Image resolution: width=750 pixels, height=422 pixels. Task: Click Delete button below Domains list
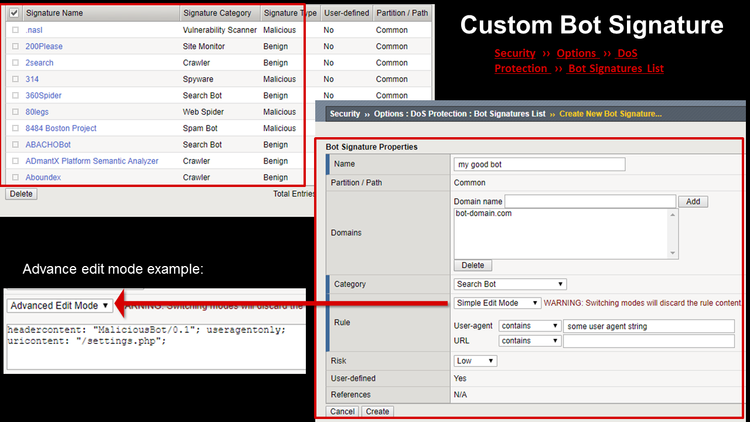coord(473,265)
